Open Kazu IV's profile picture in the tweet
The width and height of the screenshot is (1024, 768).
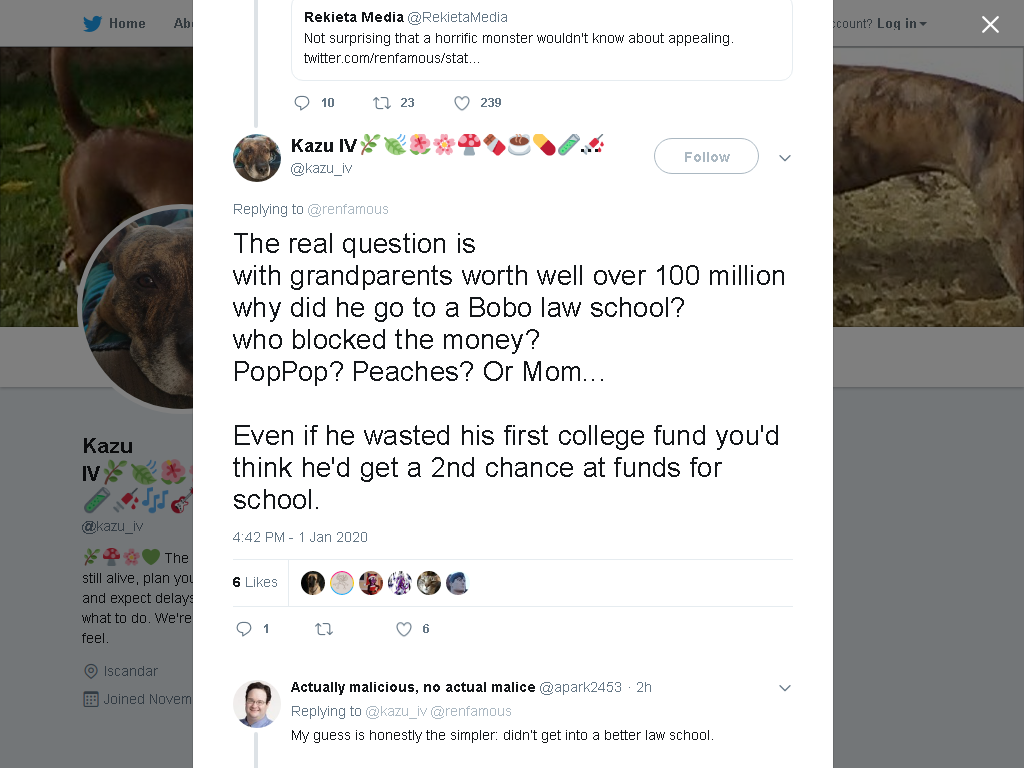pos(257,158)
